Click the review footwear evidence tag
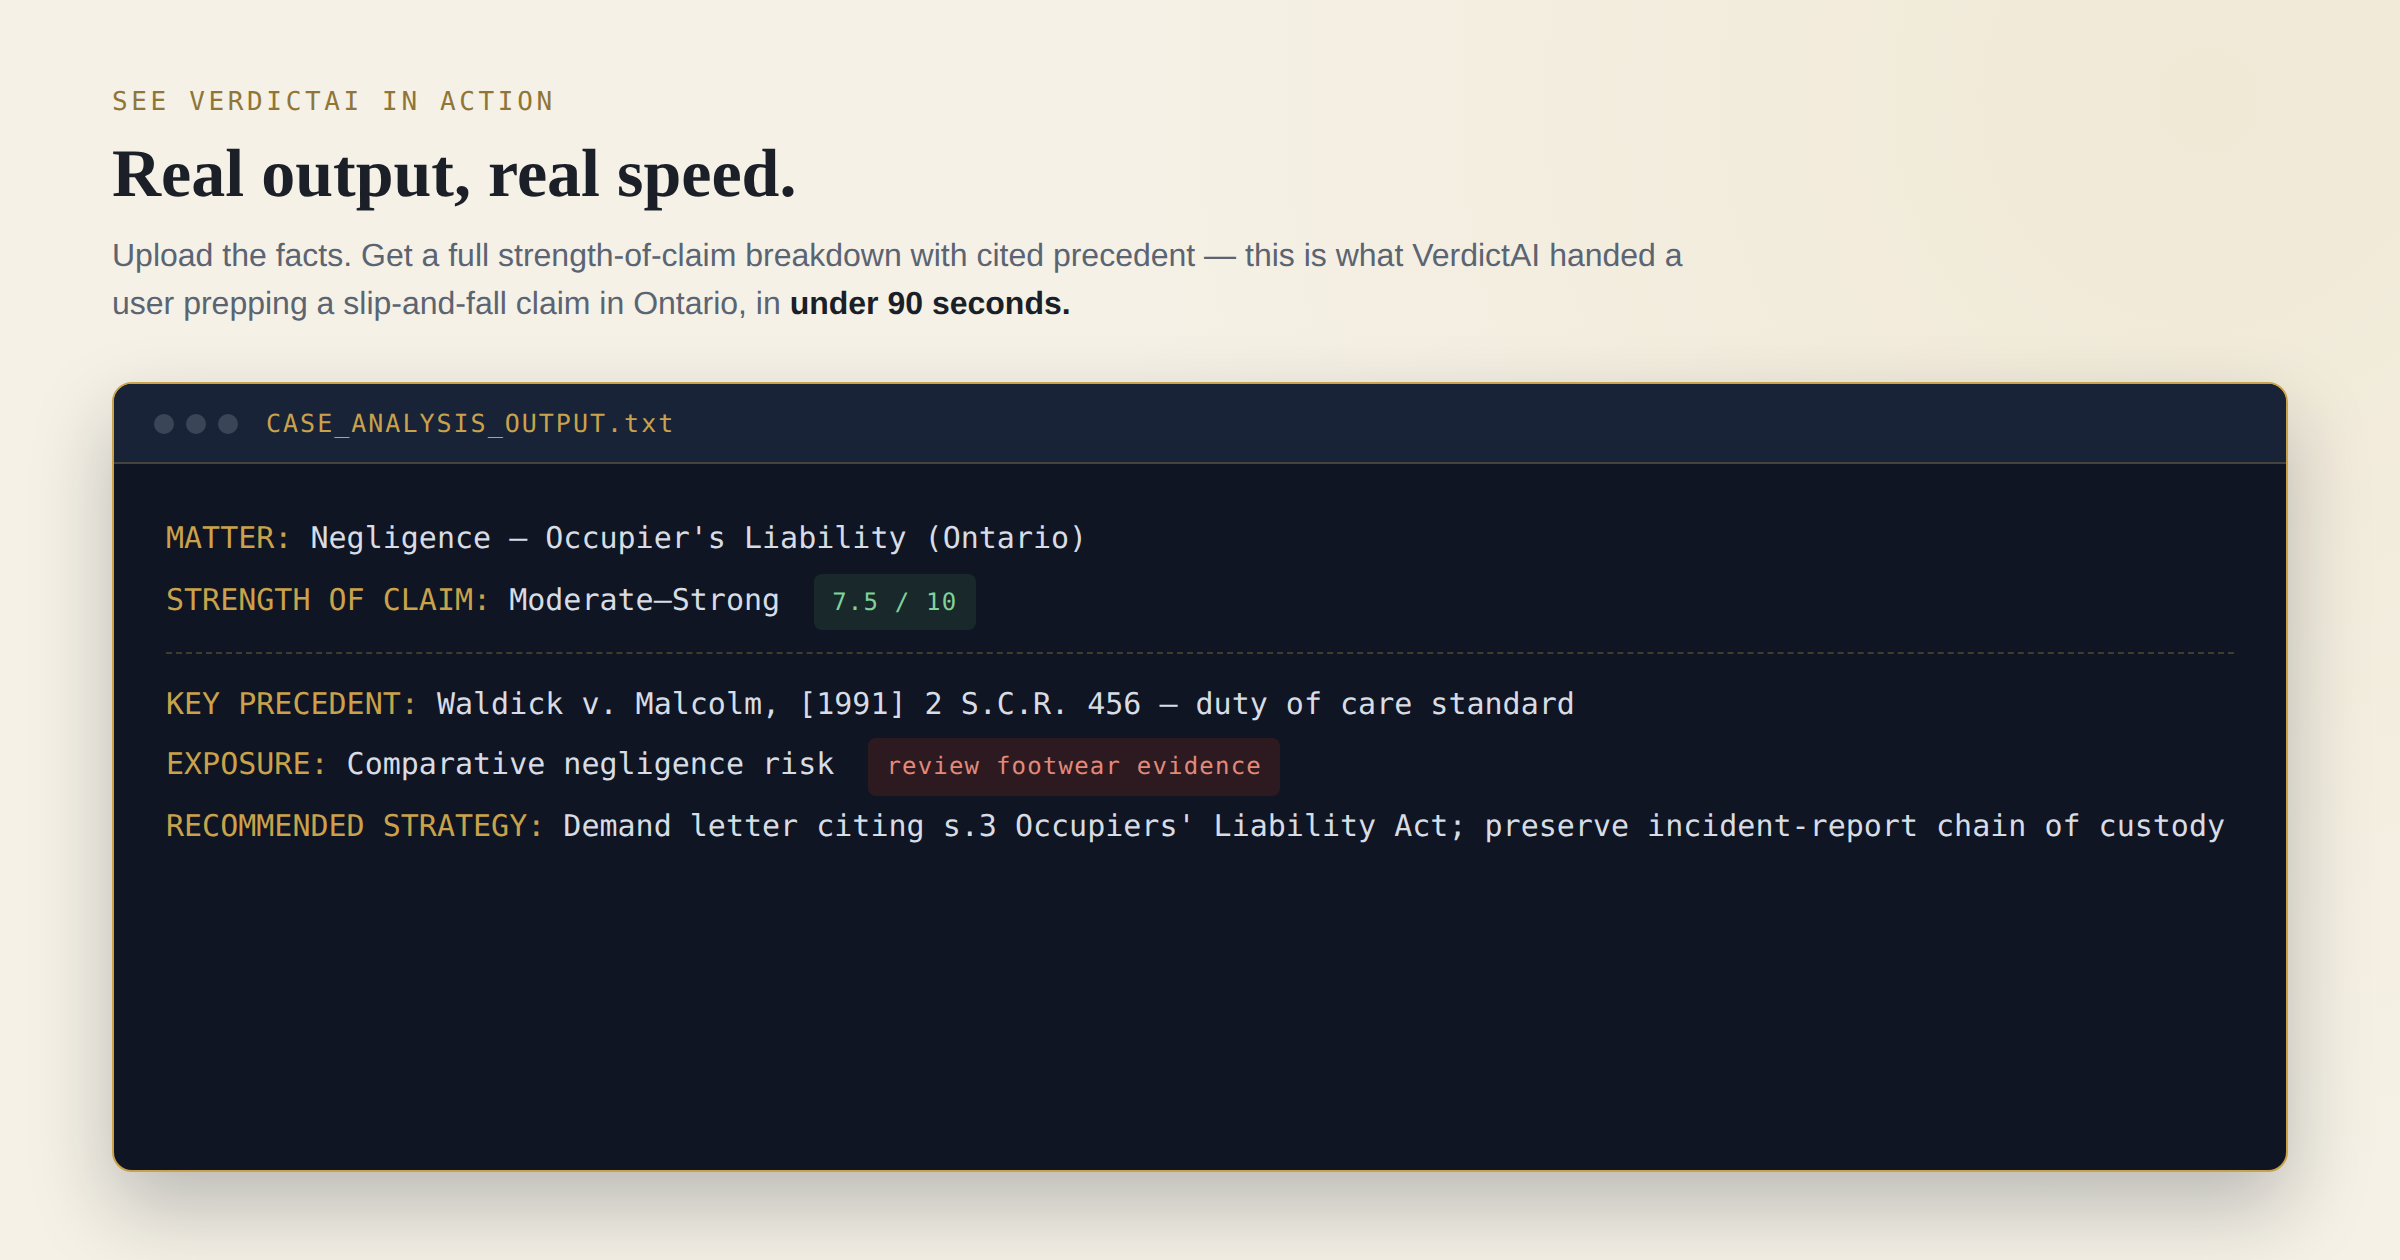 click(1073, 767)
